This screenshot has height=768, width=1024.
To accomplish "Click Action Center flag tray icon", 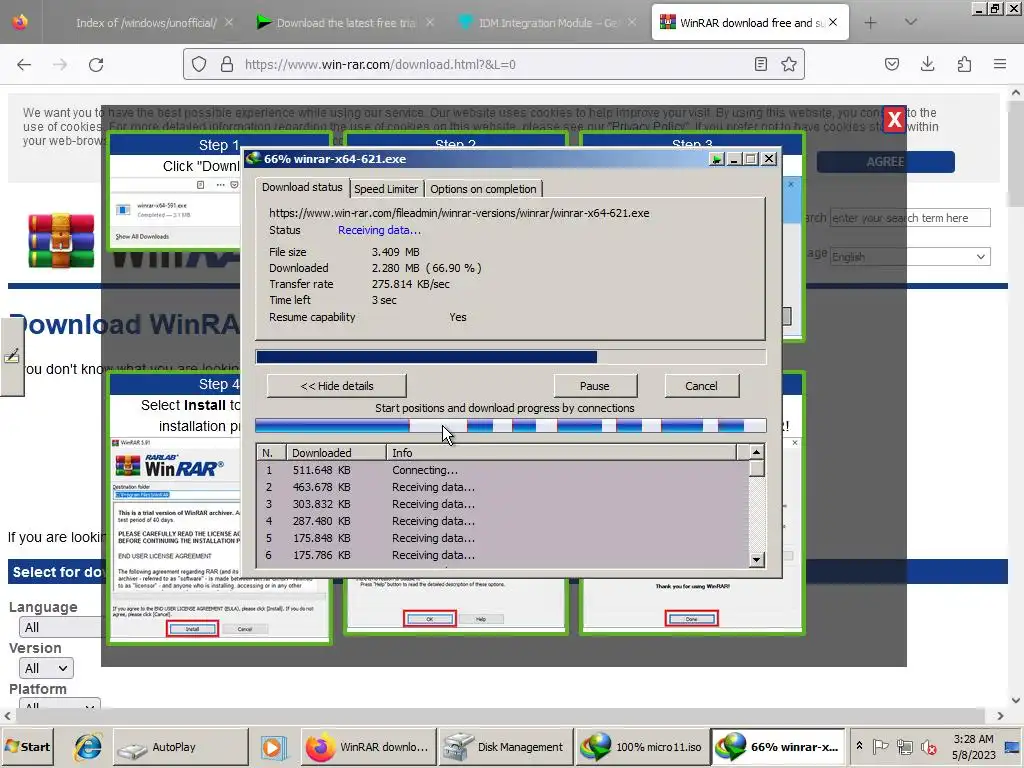I will coord(881,746).
